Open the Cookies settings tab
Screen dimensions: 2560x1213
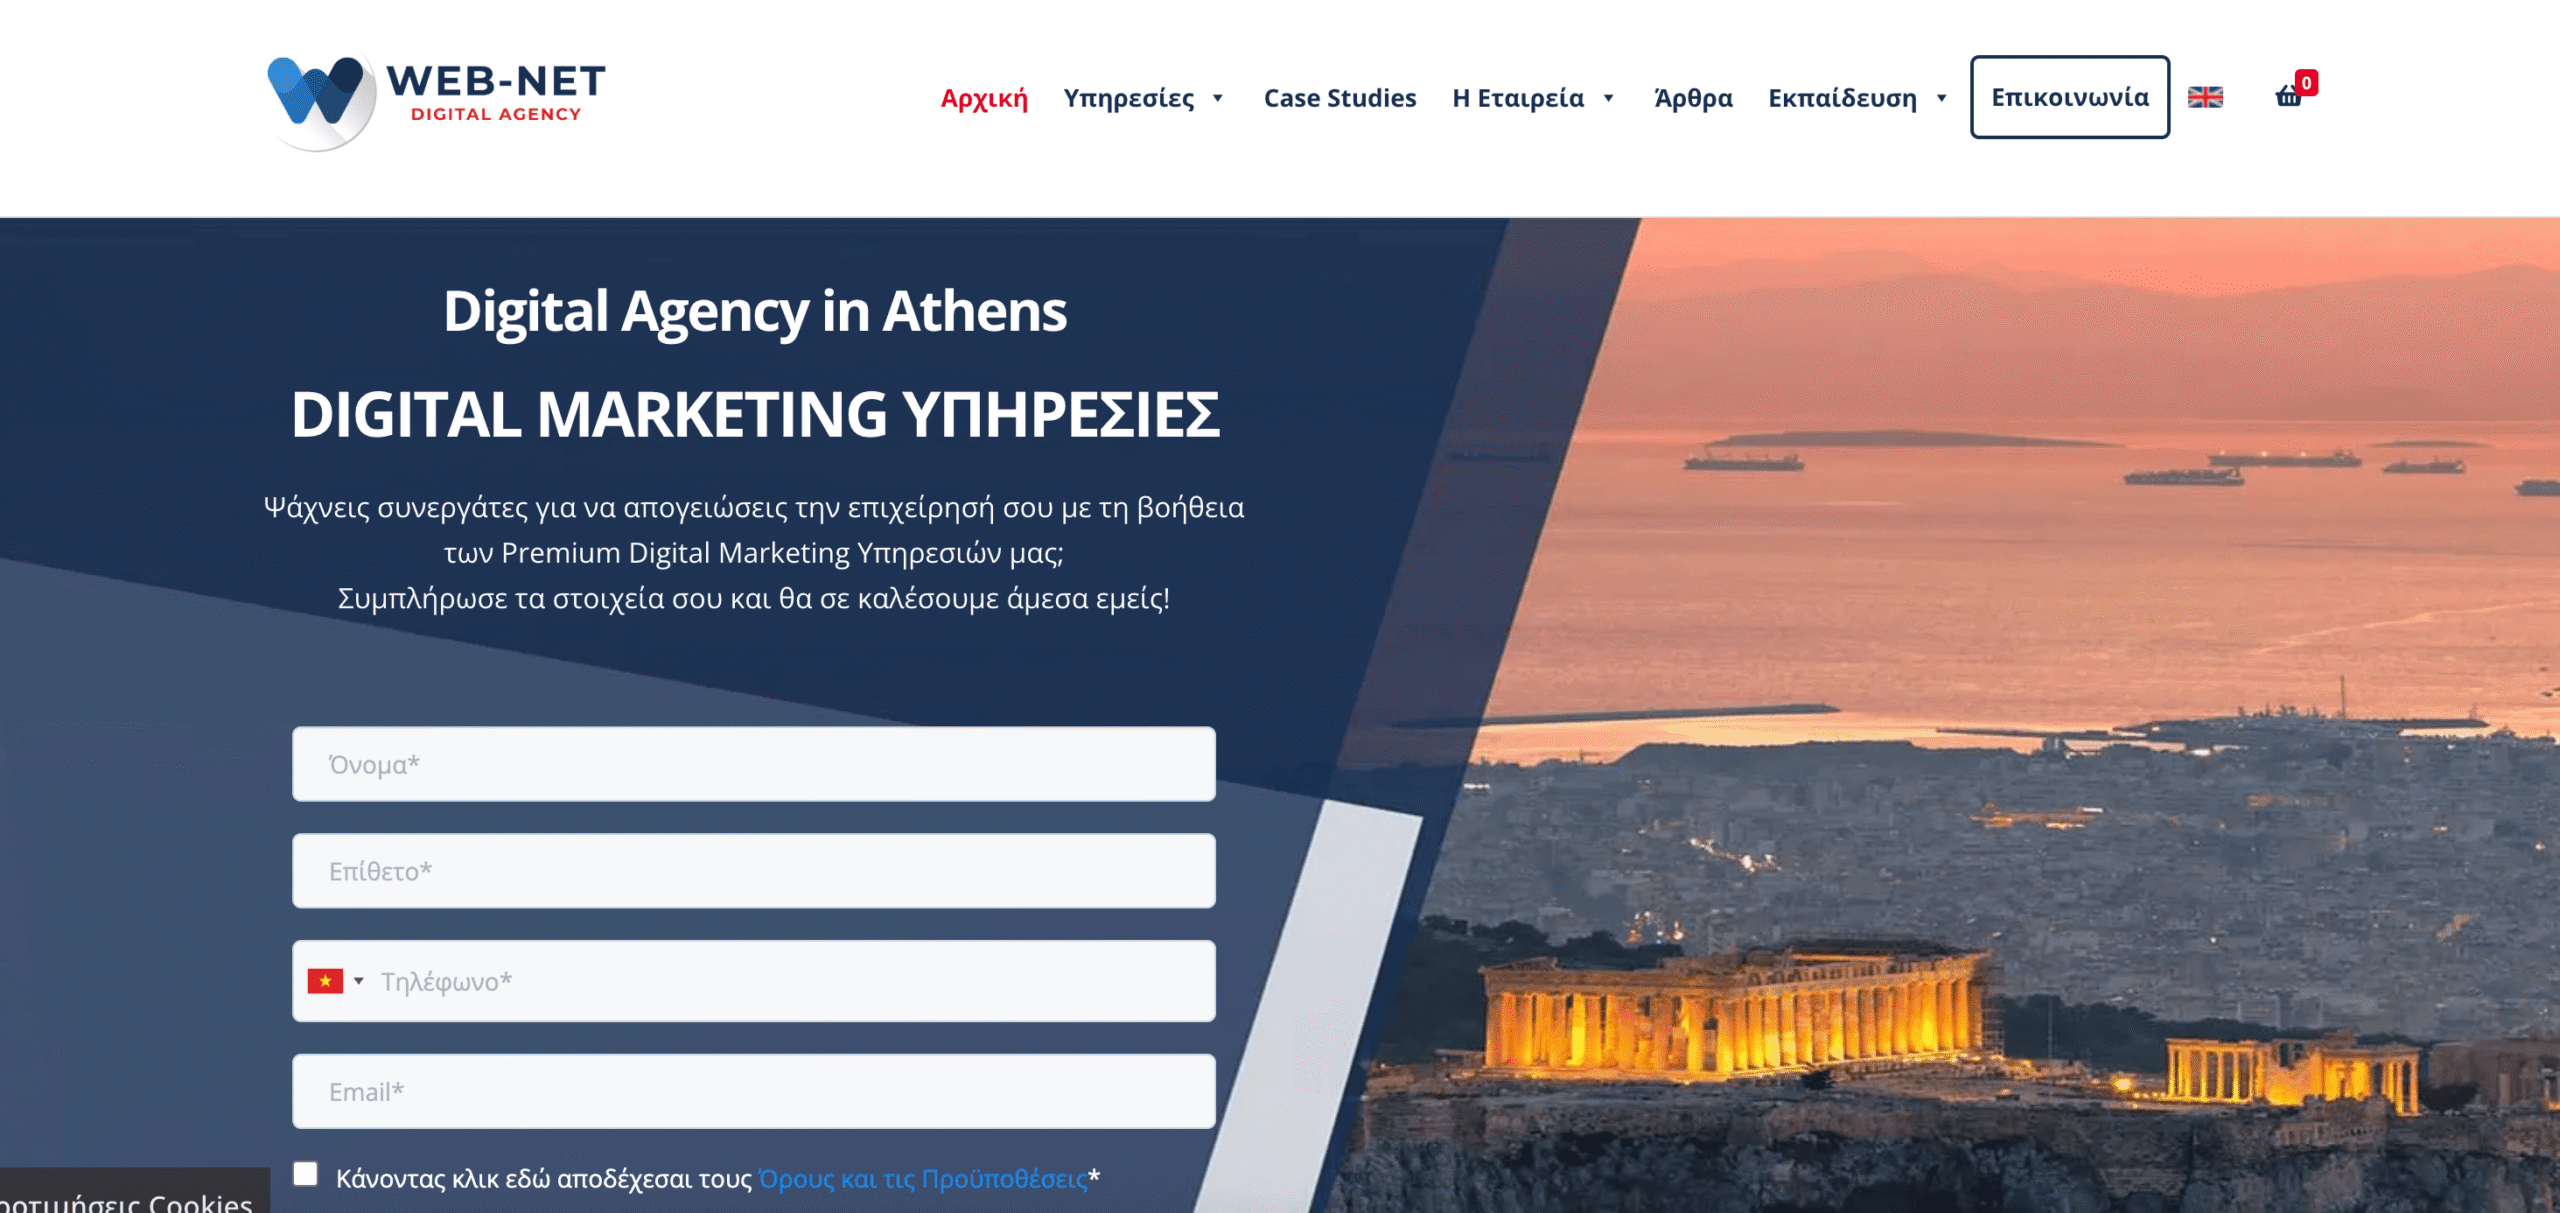(134, 1192)
